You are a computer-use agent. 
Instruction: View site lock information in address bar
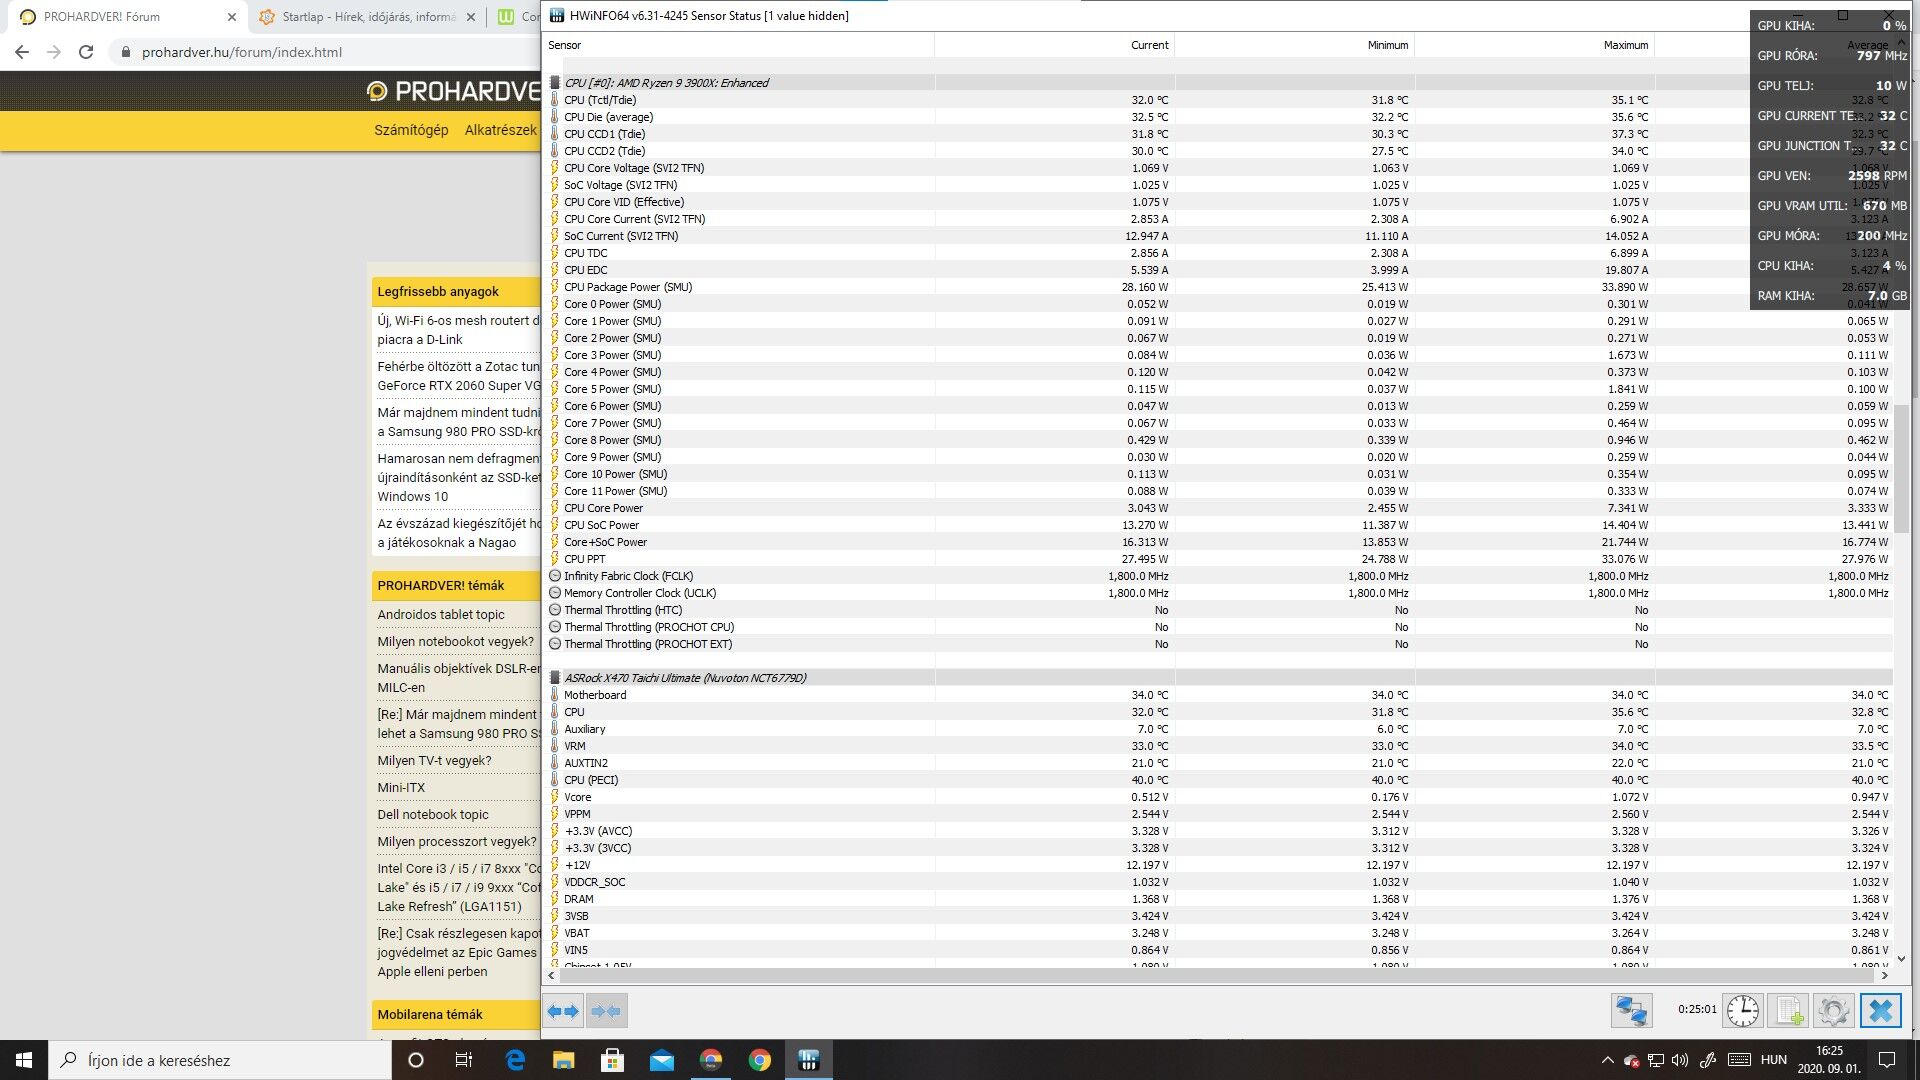point(125,52)
